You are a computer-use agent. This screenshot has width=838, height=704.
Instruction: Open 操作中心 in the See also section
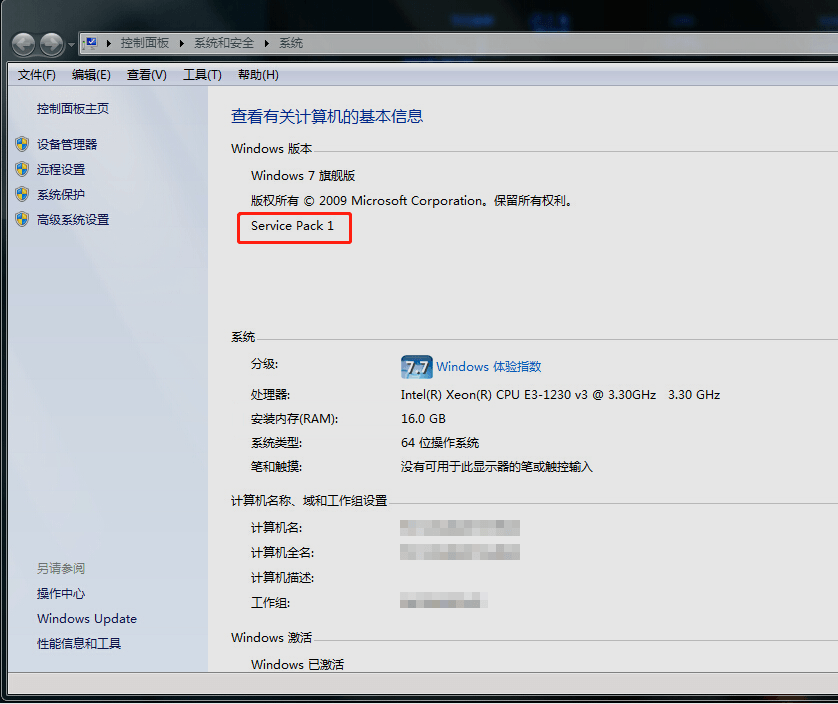tap(61, 593)
